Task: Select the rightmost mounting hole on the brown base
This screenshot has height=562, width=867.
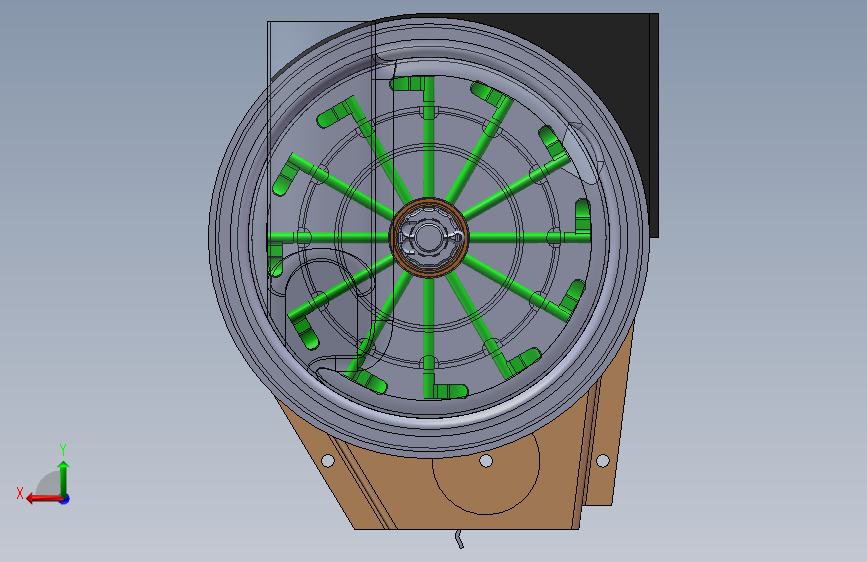Action: coord(603,460)
